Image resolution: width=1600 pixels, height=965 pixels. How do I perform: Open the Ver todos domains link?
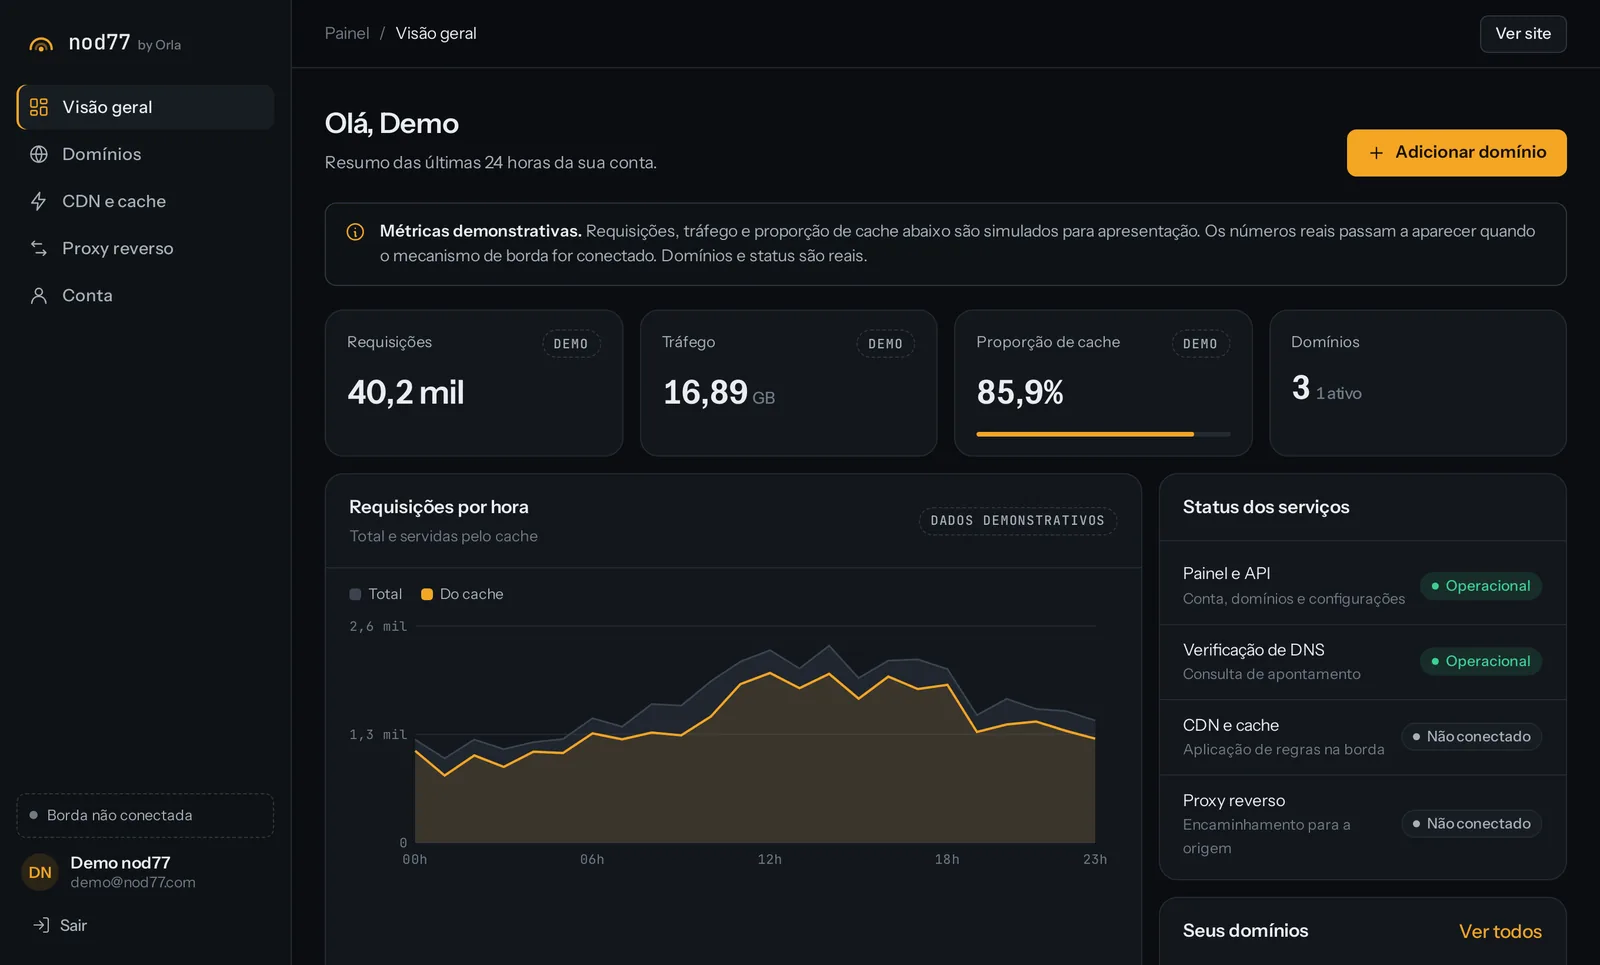click(x=1500, y=931)
